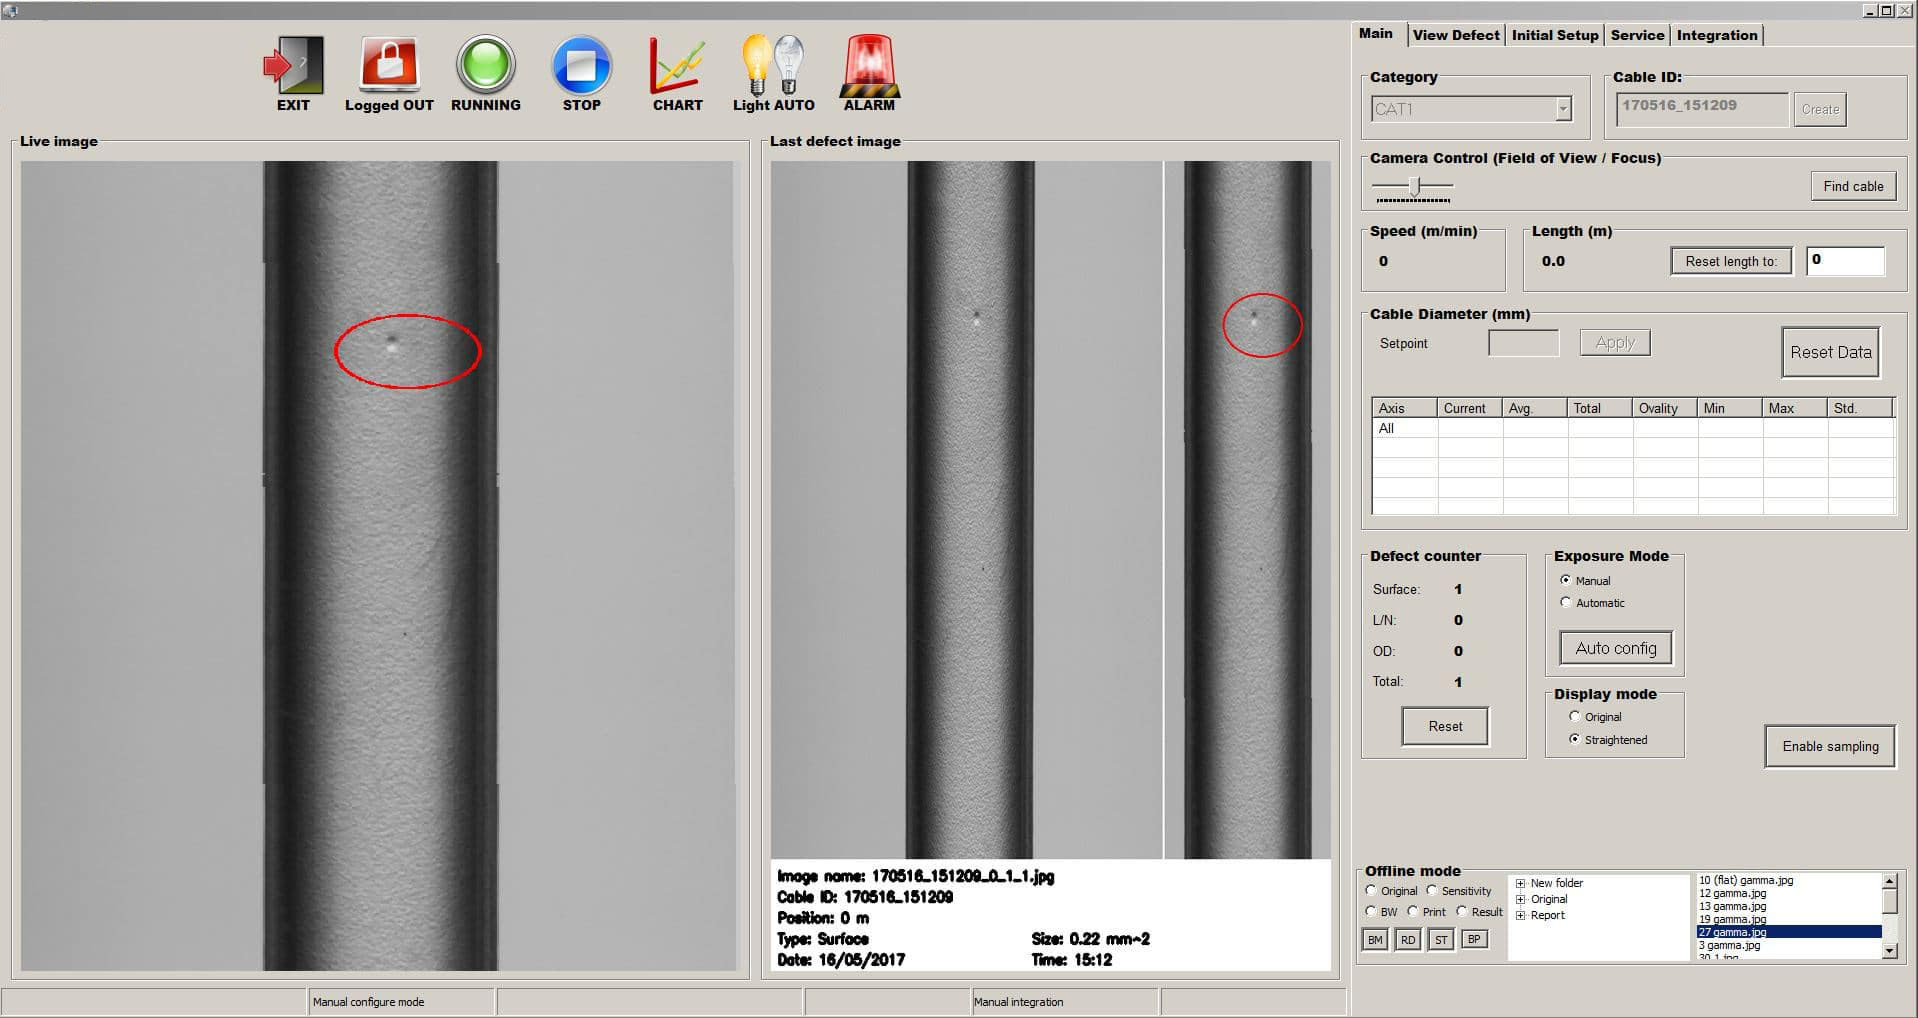Switch to the Main tab

(x=1377, y=34)
